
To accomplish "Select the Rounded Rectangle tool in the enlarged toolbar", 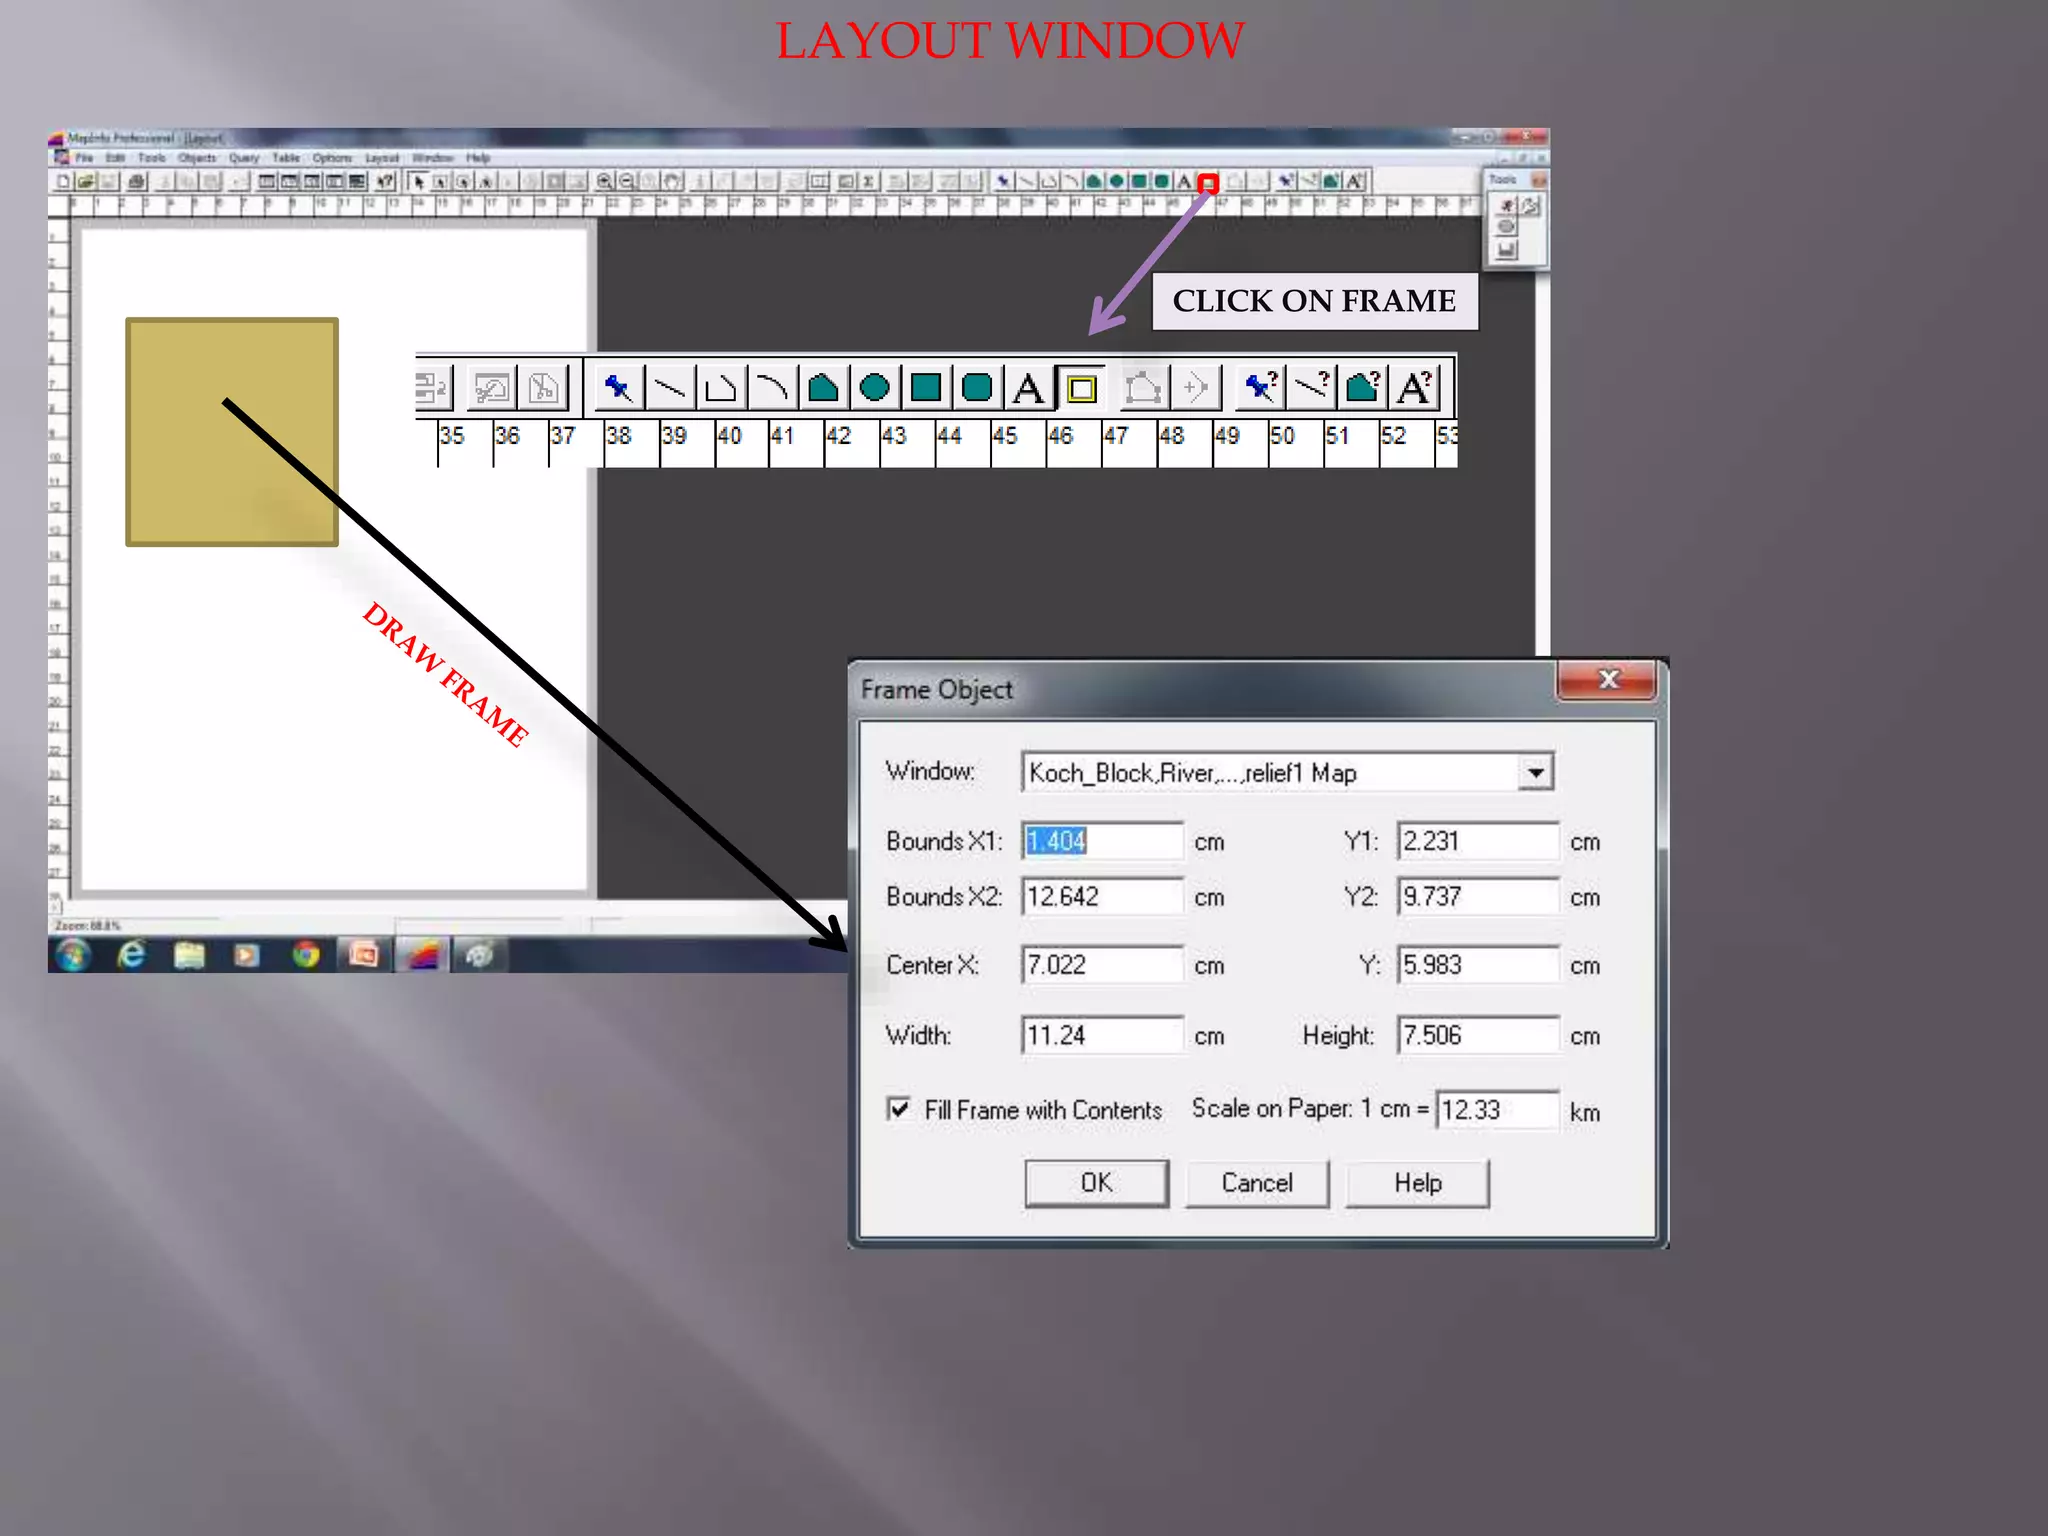I will [x=977, y=387].
